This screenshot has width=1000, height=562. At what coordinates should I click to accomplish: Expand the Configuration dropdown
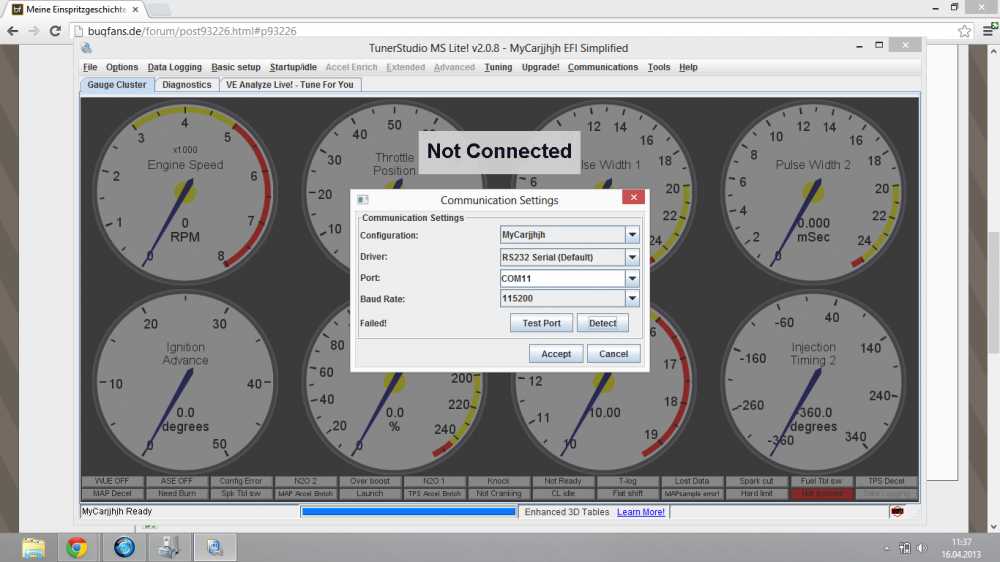click(x=631, y=235)
